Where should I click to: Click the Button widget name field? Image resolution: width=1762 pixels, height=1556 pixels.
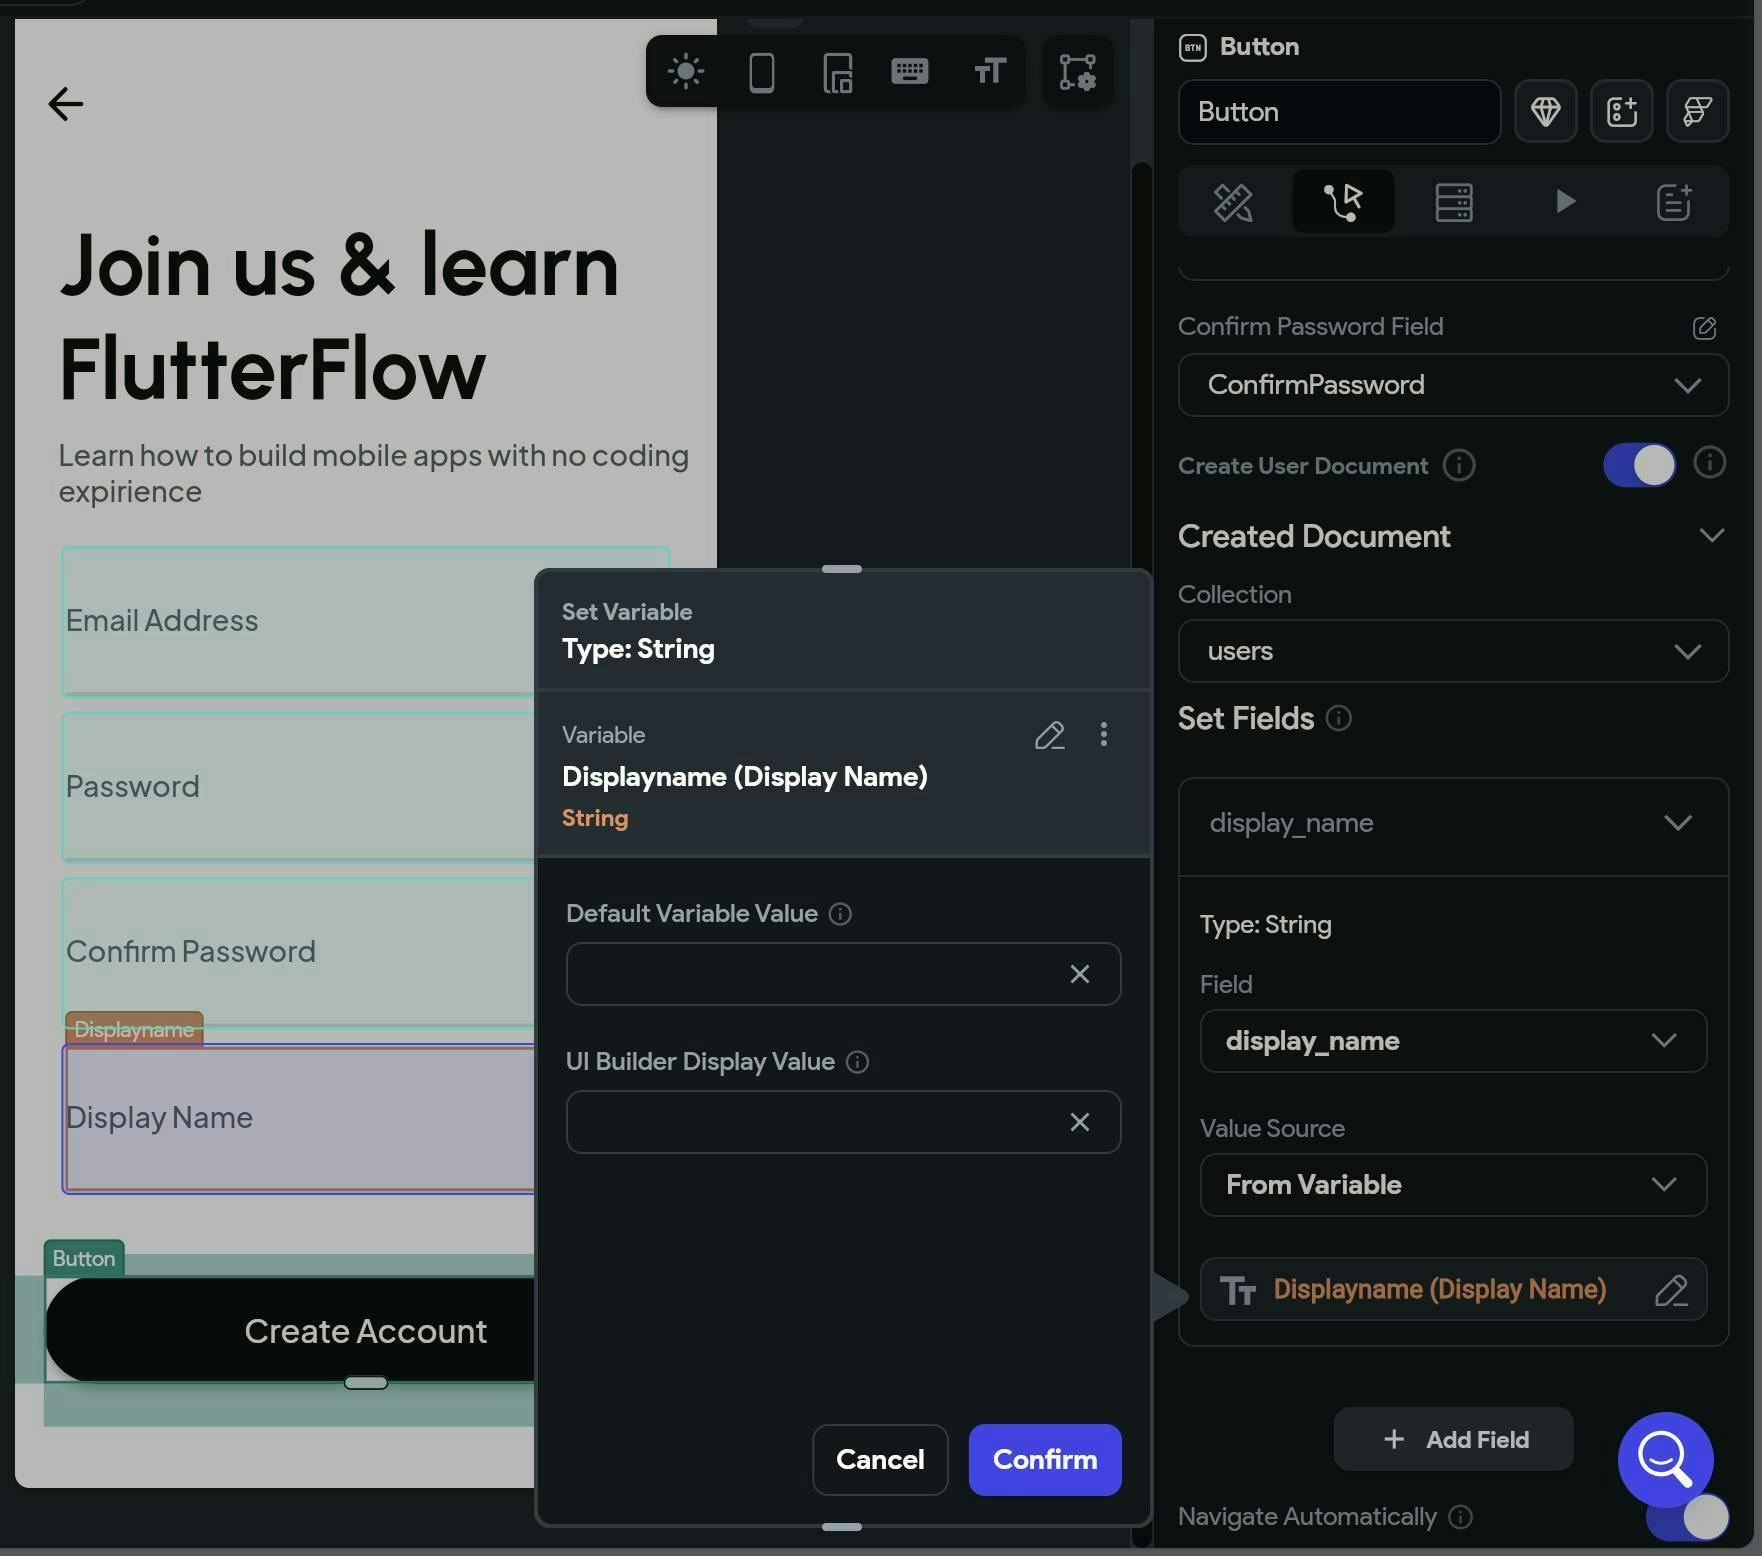1340,112
